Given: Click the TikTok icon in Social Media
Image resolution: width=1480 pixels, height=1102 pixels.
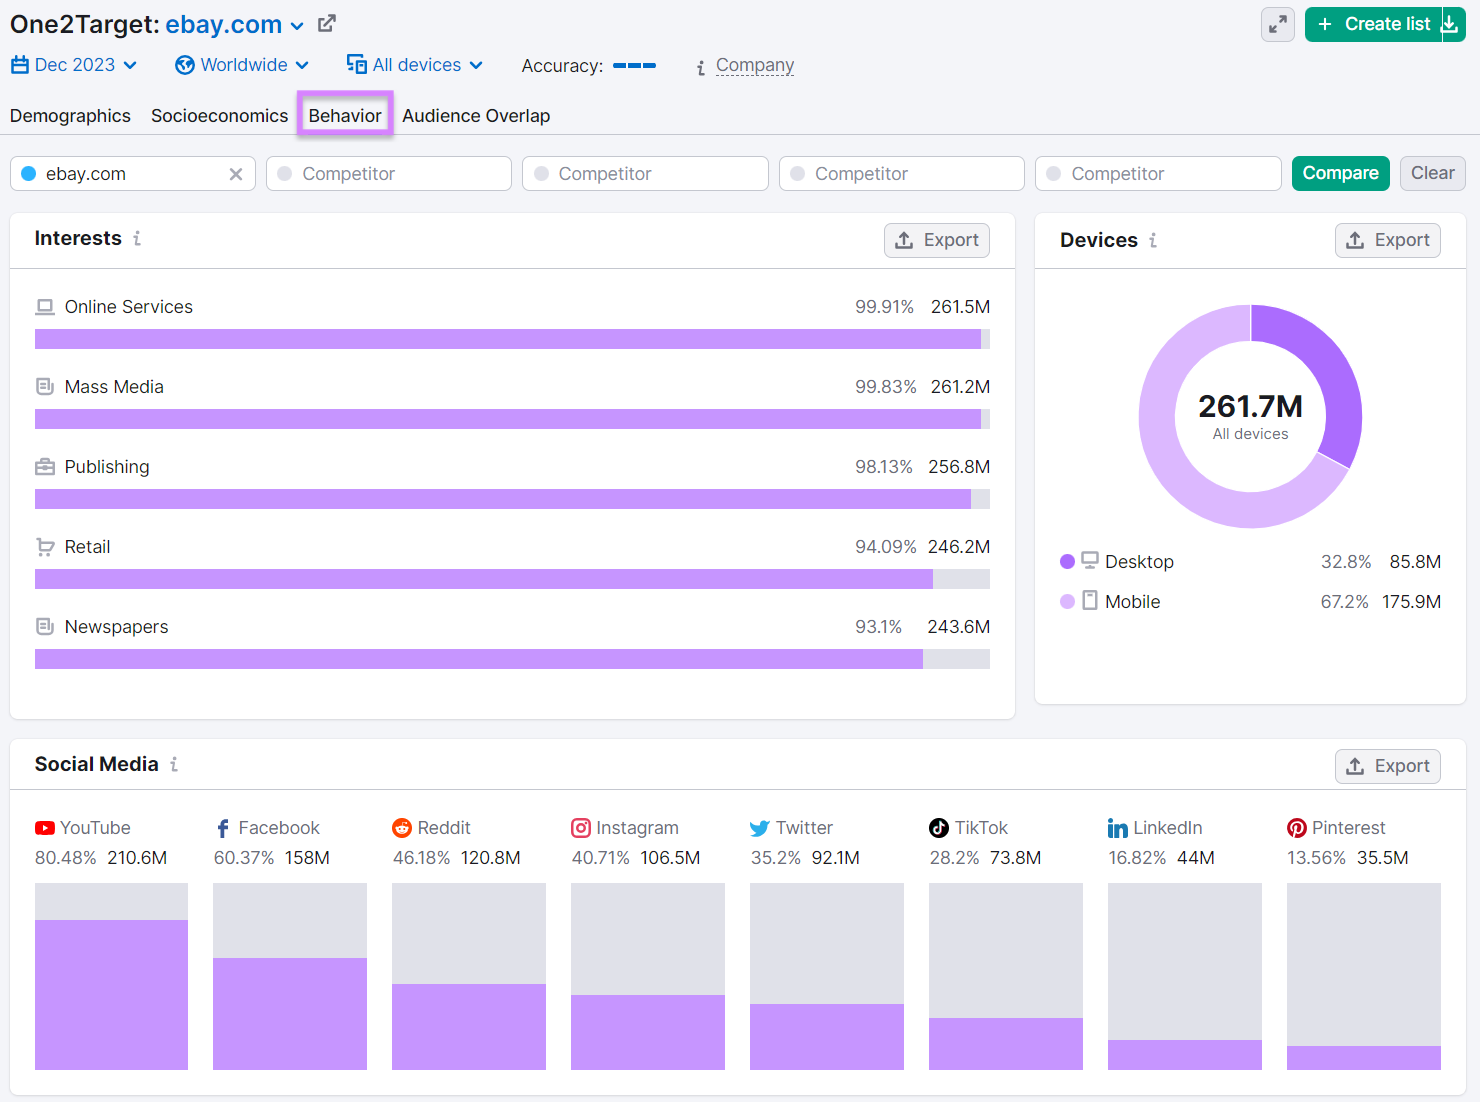Looking at the screenshot, I should coord(938,828).
